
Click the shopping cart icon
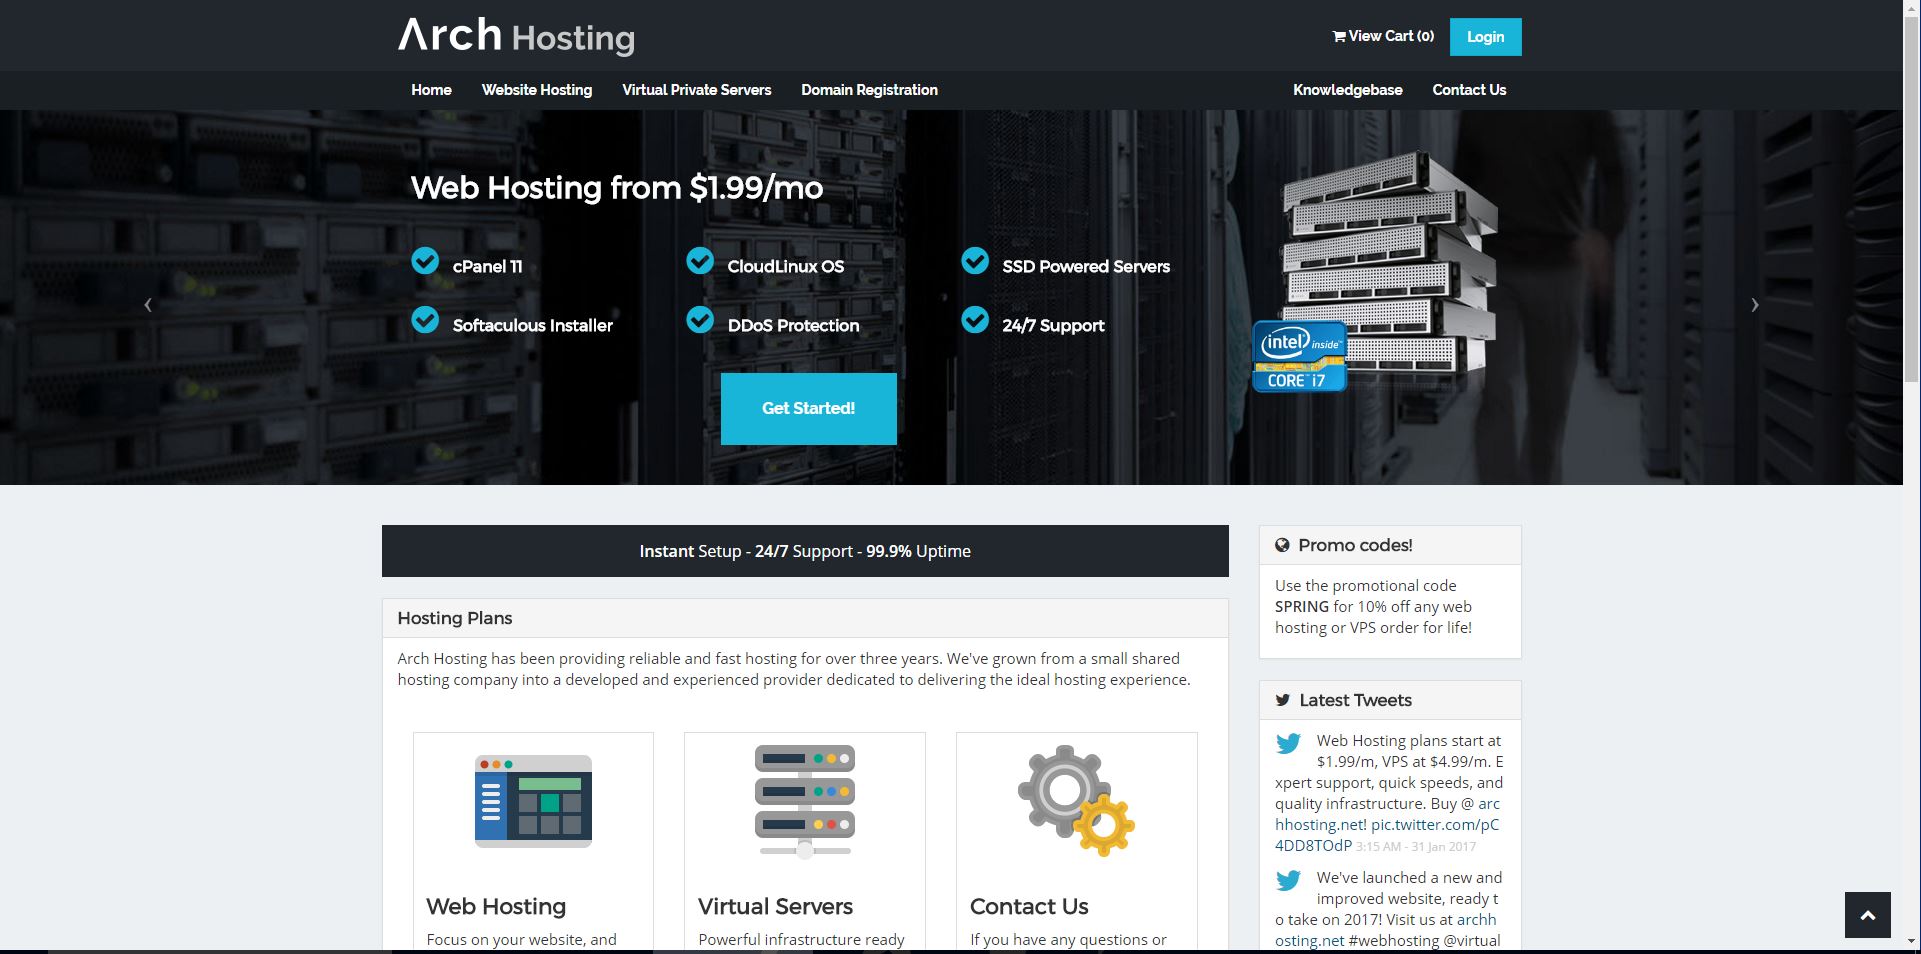click(1339, 36)
